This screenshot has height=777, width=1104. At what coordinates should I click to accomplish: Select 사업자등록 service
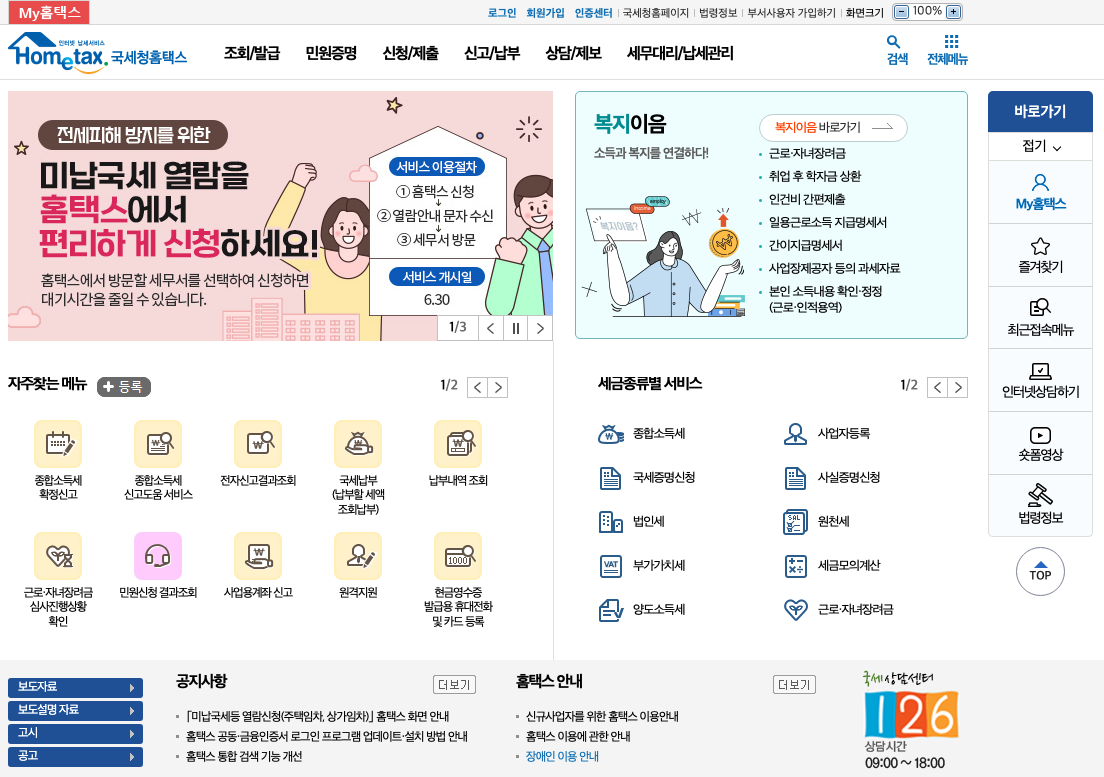click(826, 434)
